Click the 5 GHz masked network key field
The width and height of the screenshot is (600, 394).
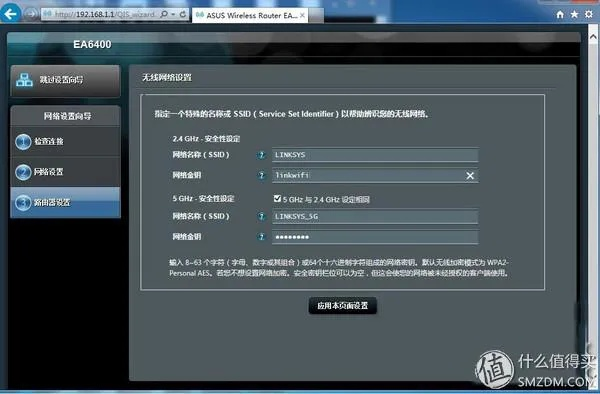(x=375, y=237)
